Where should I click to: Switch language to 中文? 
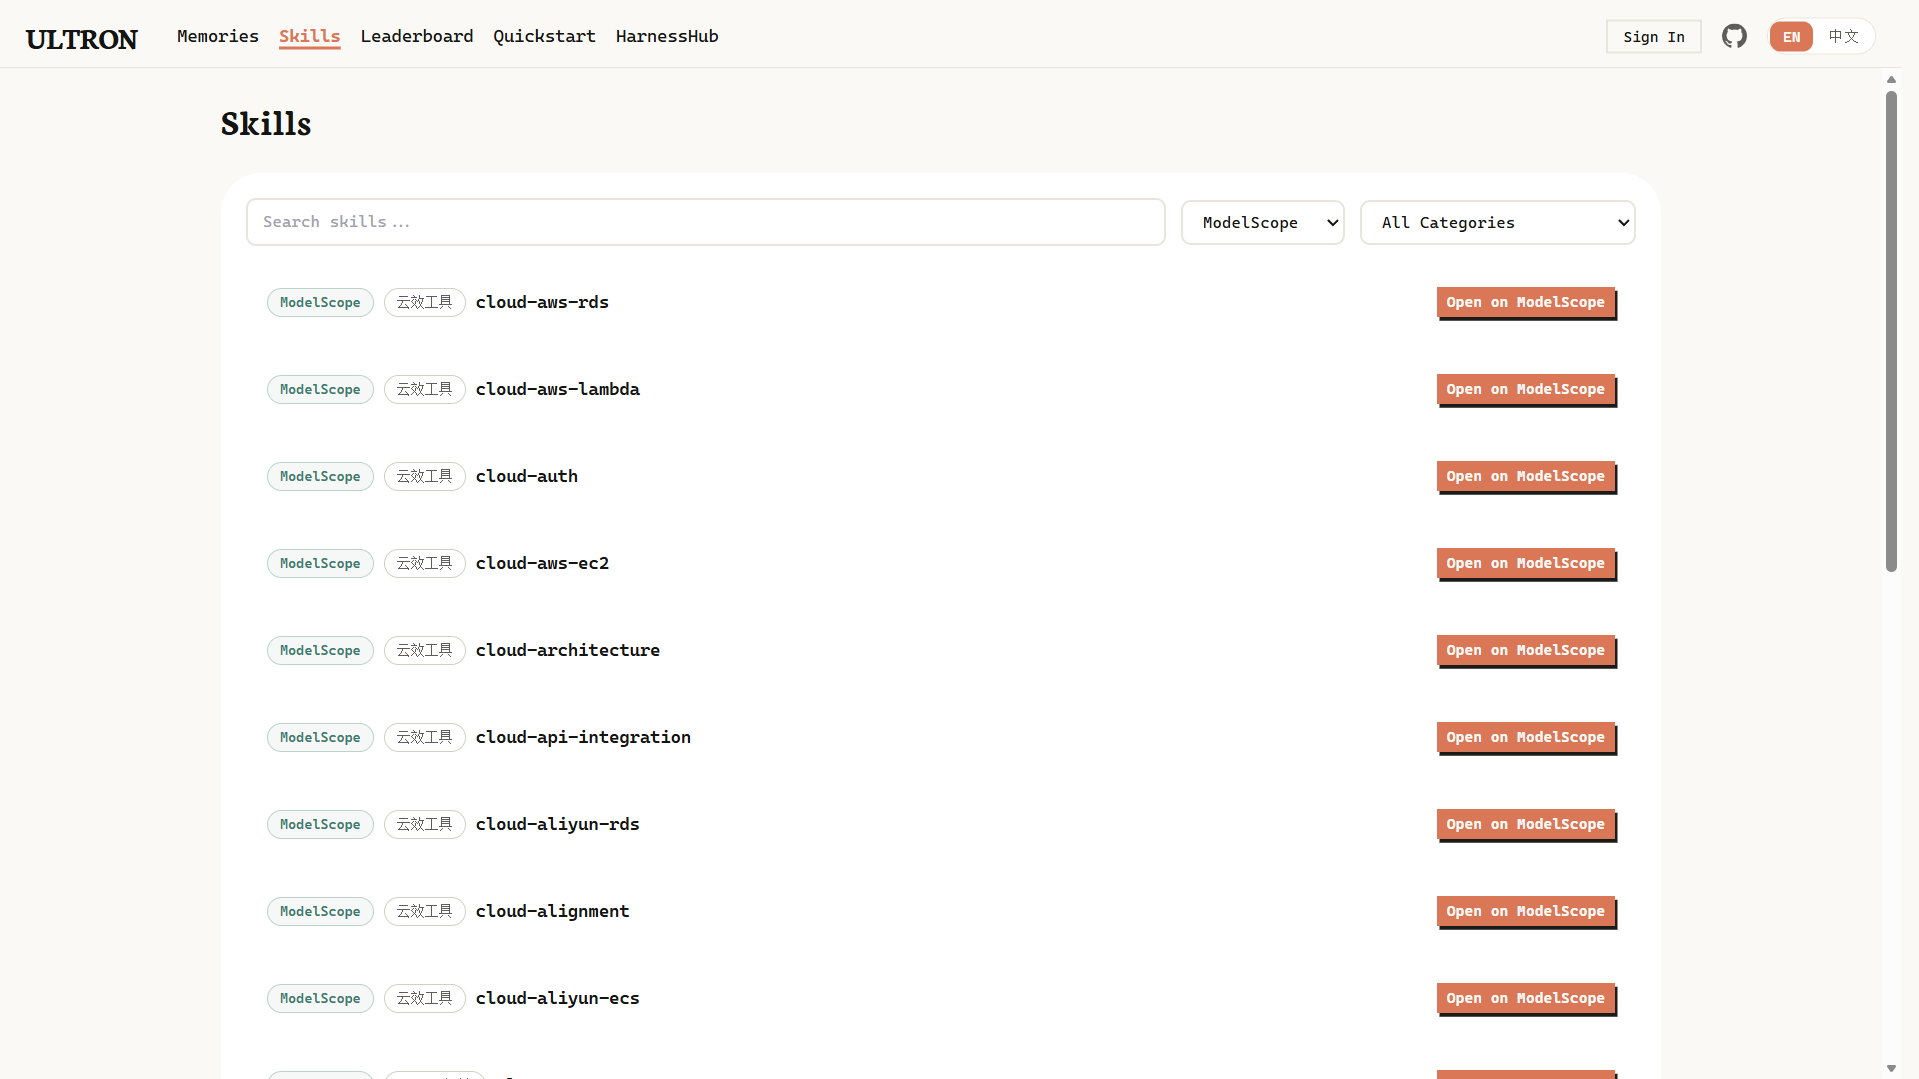(1843, 37)
